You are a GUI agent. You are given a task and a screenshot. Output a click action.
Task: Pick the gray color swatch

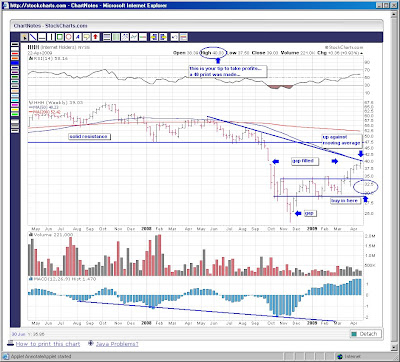point(15,86)
